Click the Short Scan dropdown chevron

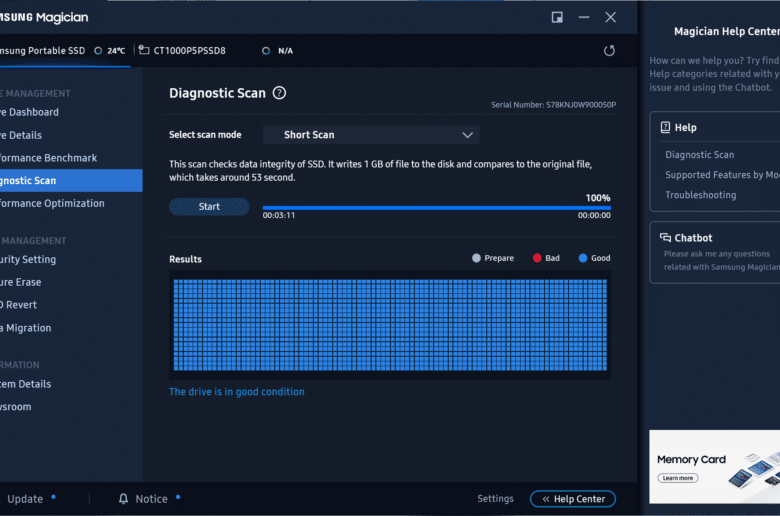pyautogui.click(x=467, y=135)
